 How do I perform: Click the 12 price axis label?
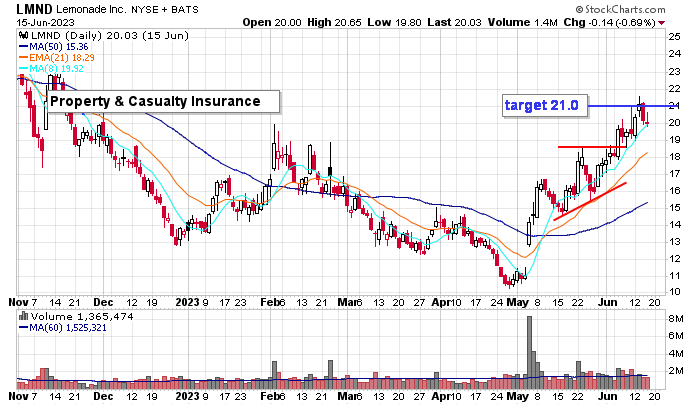(x=675, y=259)
